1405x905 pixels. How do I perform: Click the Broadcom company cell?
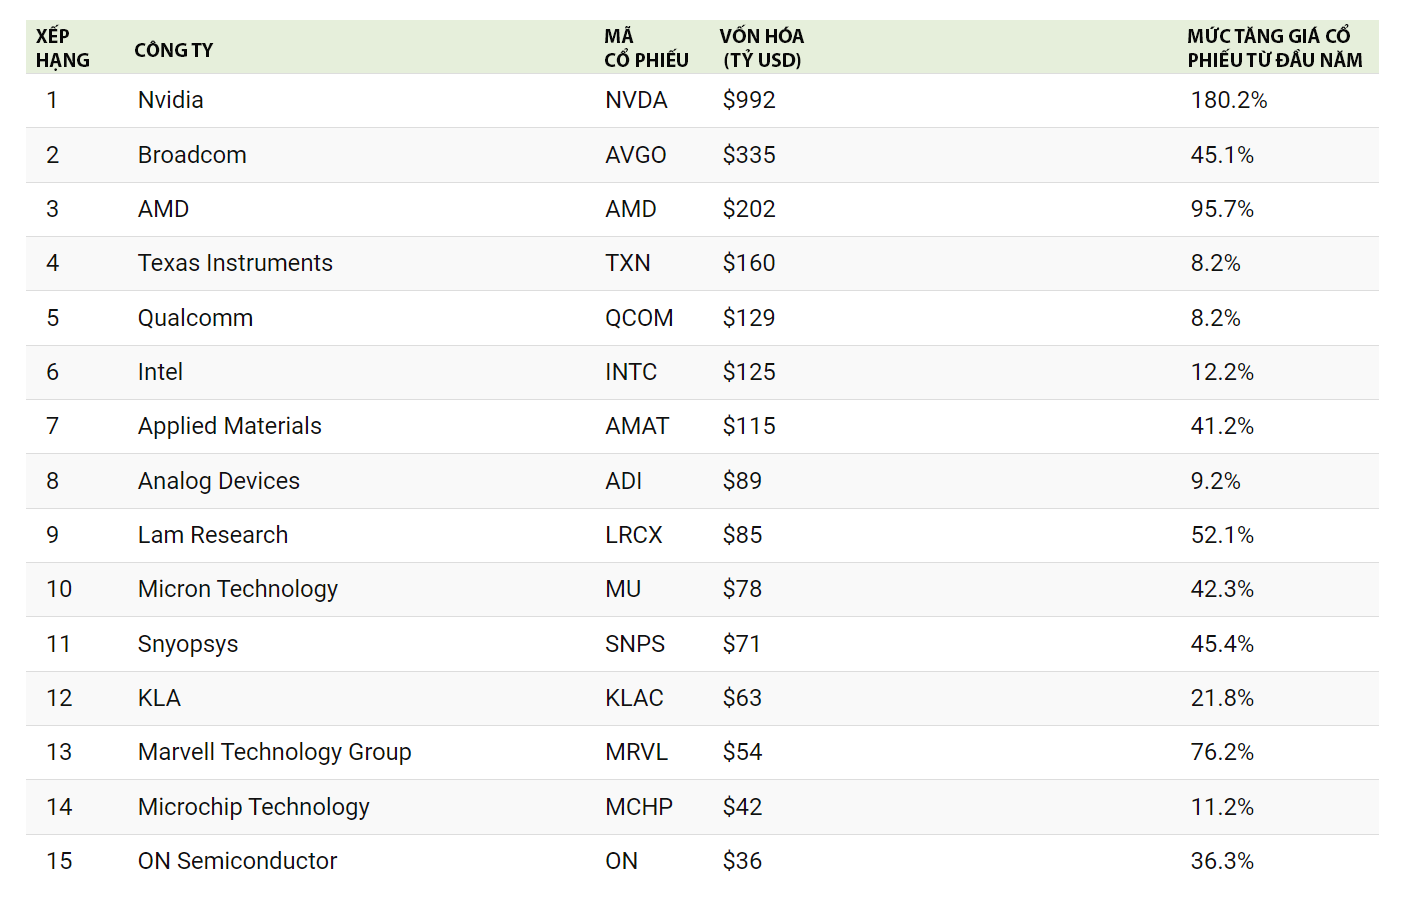192,155
